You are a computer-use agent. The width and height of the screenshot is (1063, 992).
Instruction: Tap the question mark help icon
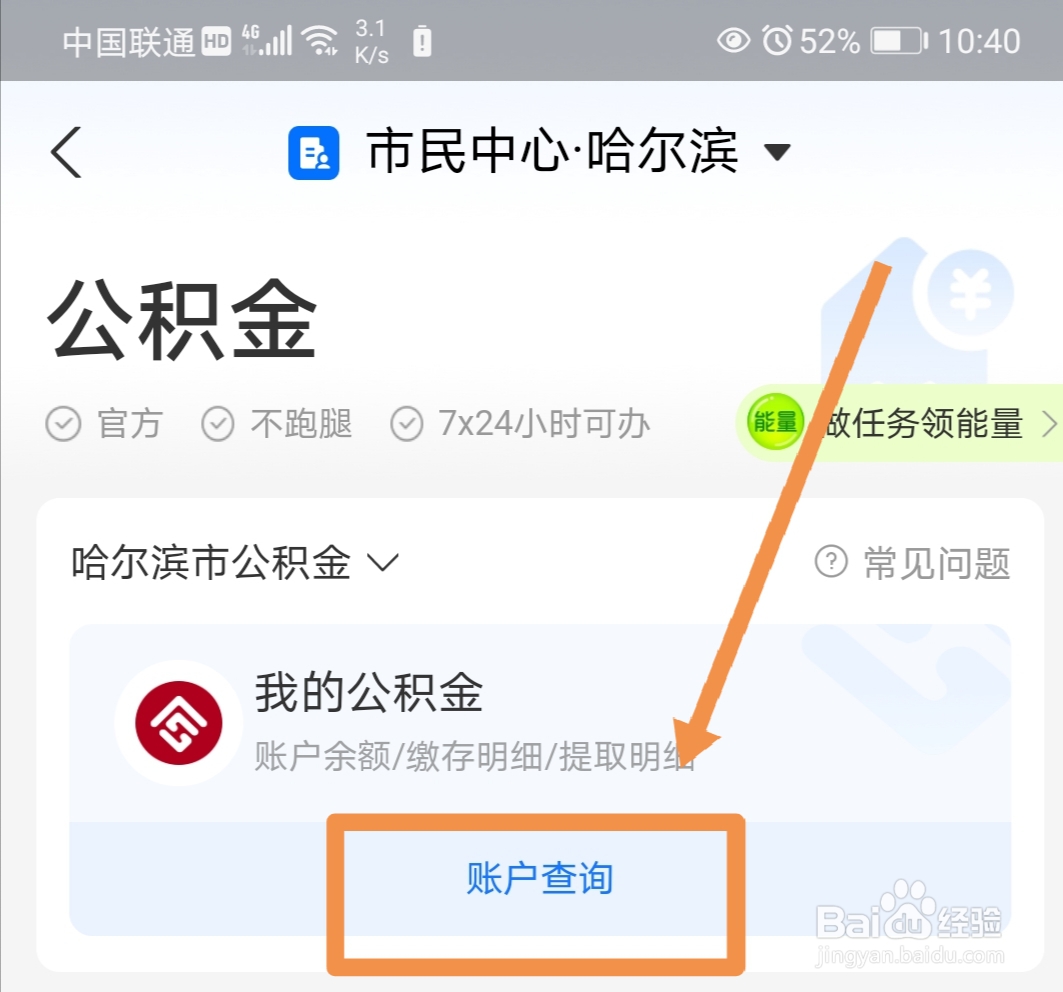coord(830,561)
